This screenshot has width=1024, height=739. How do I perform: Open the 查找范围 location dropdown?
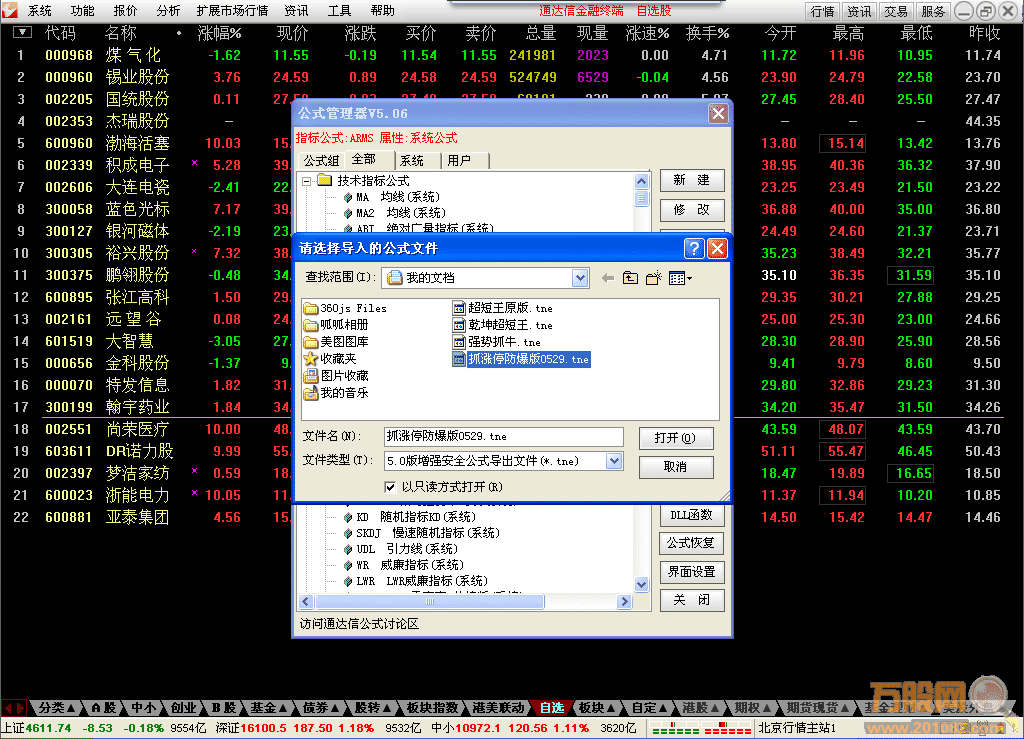click(x=580, y=278)
